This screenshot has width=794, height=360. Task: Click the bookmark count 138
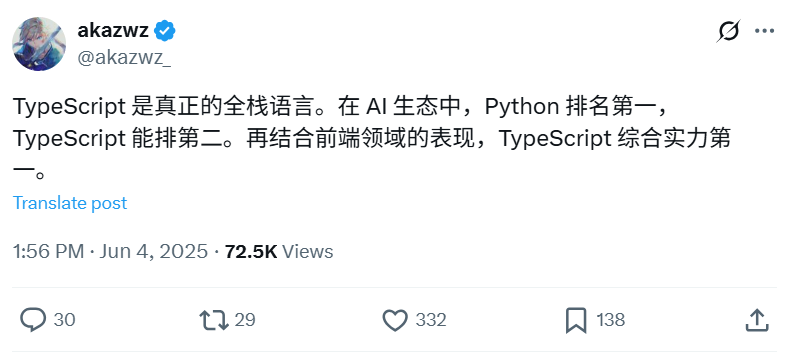pos(610,320)
